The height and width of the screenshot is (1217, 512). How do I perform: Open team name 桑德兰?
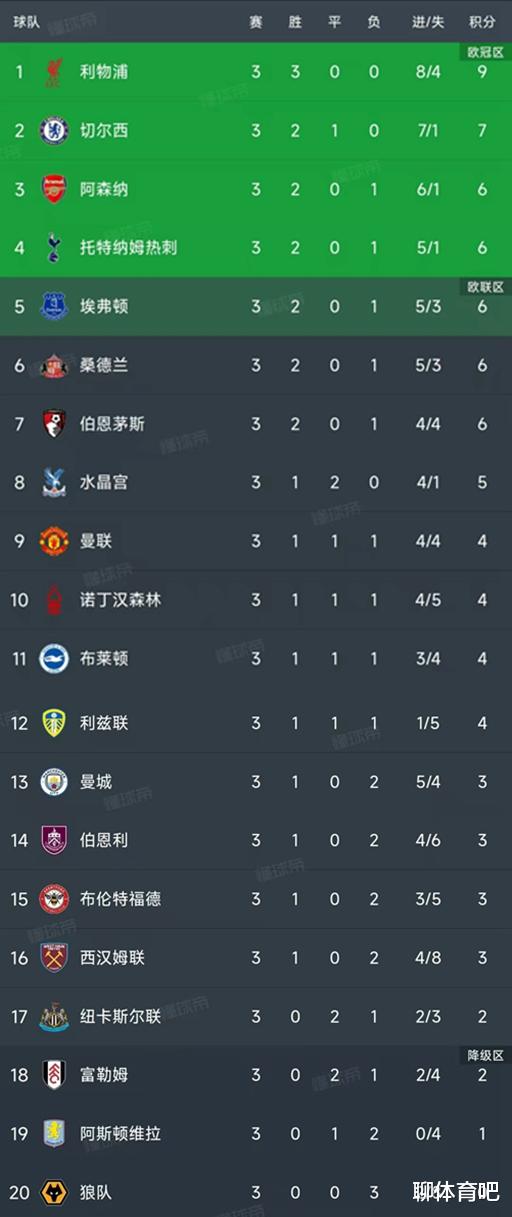(x=104, y=365)
